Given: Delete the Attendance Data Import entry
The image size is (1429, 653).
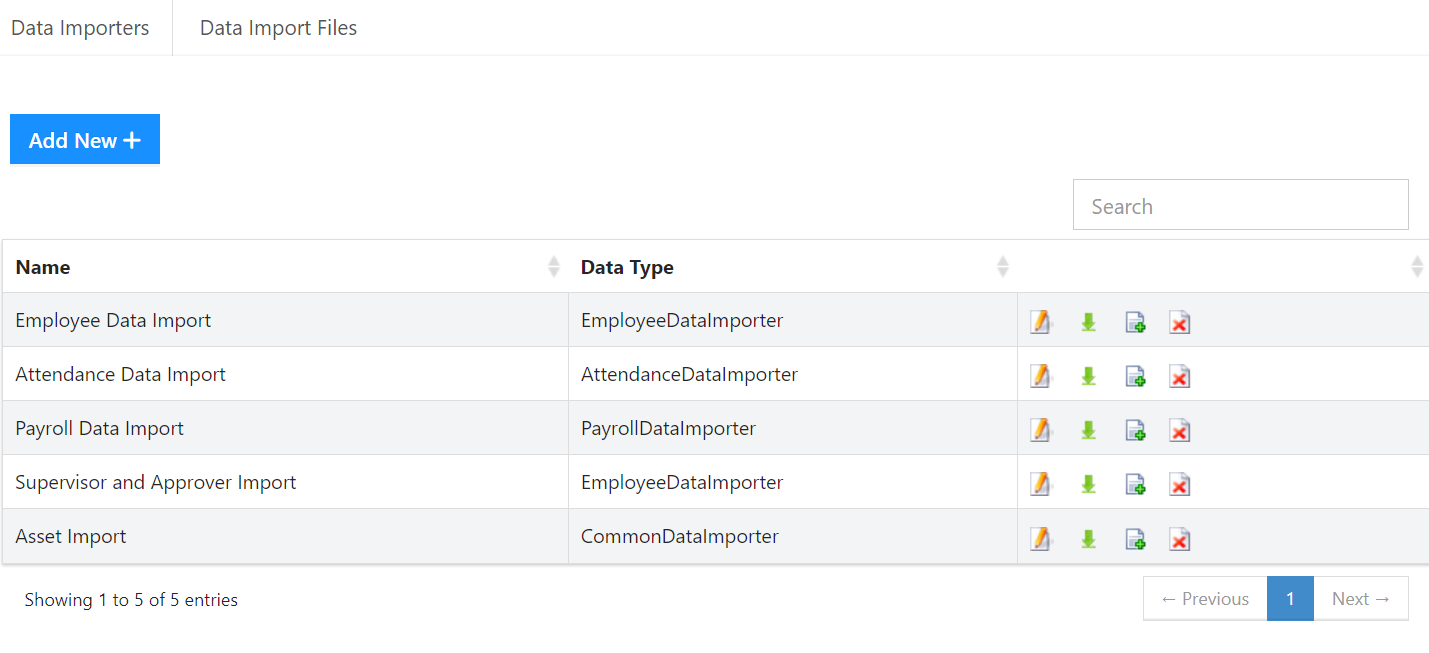Looking at the screenshot, I should tap(1179, 375).
